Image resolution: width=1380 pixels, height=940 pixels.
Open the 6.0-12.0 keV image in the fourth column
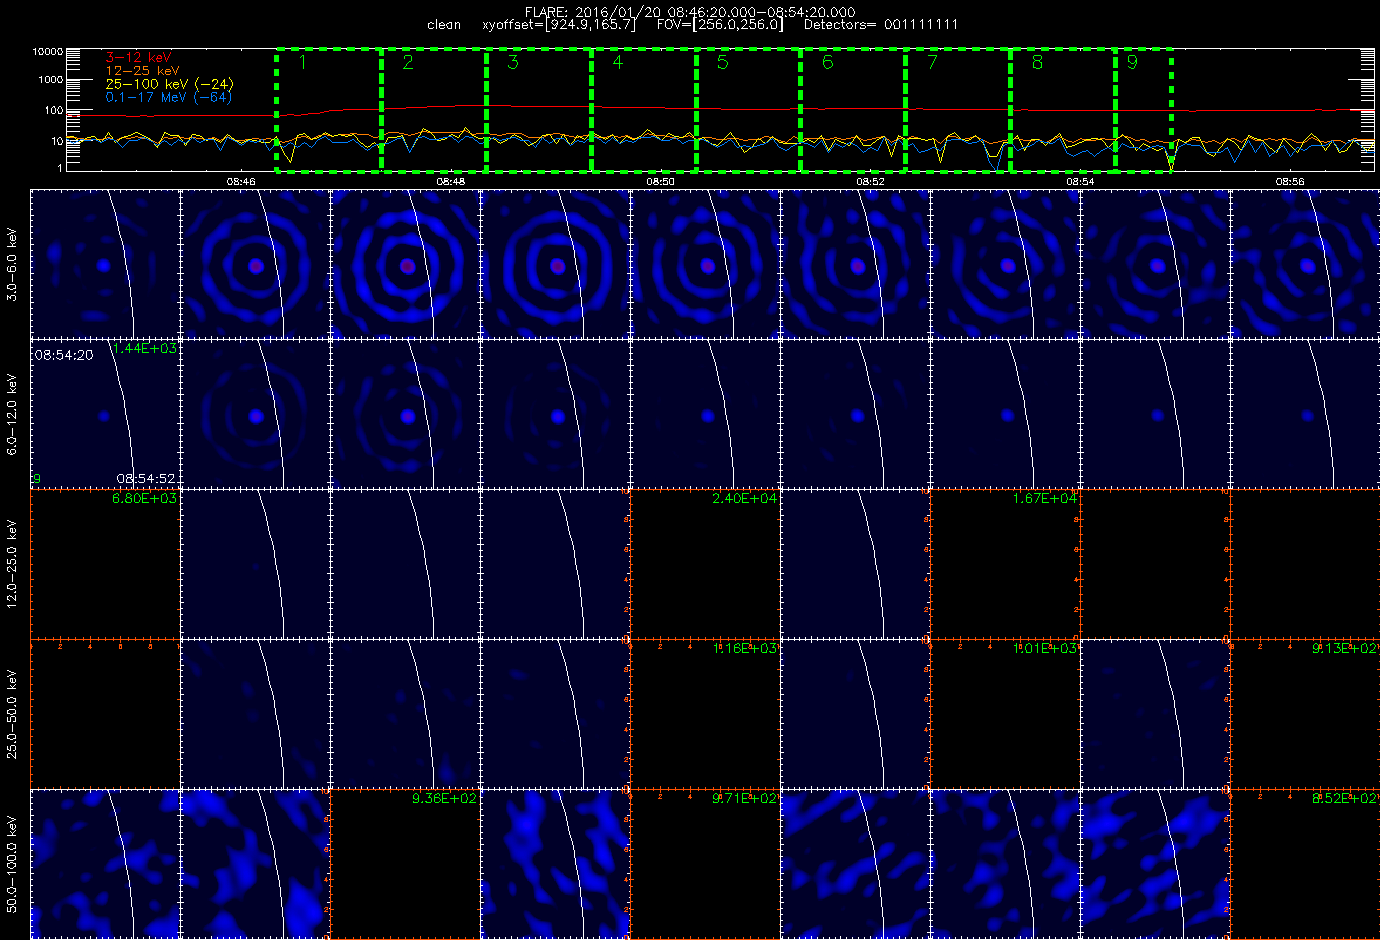coord(555,414)
